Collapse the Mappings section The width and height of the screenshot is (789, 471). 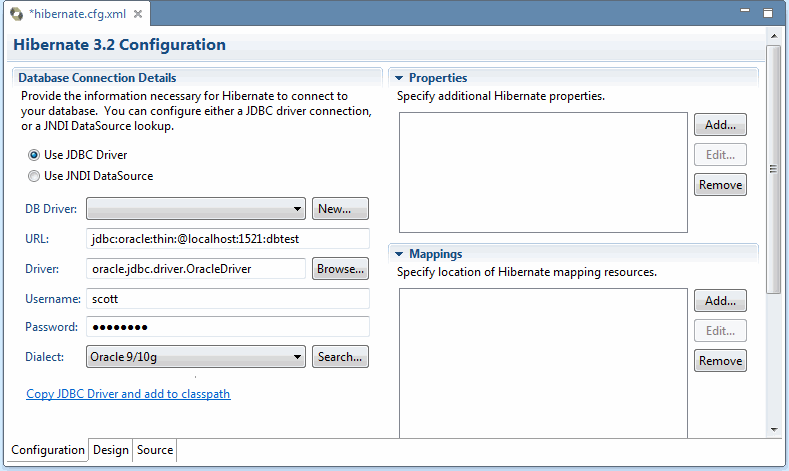pyautogui.click(x=399, y=255)
